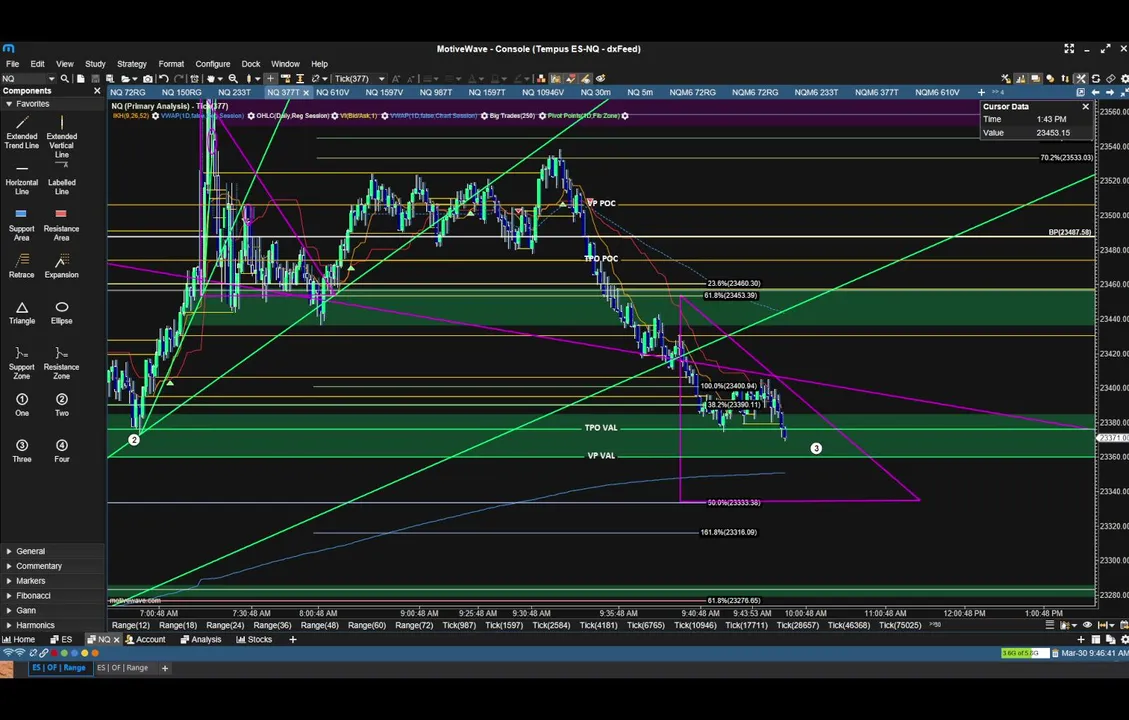Navigate to previous chart with left arrow
Screen dimensions: 1129x720
1095,92
